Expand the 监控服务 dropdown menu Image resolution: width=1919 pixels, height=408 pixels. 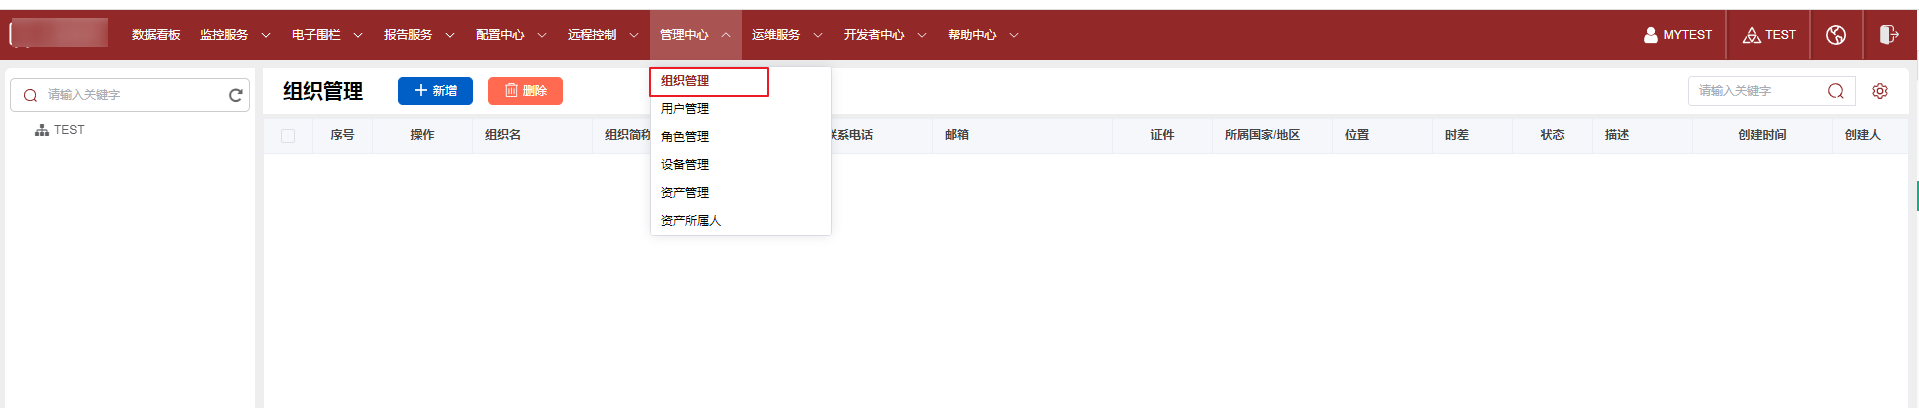click(234, 35)
